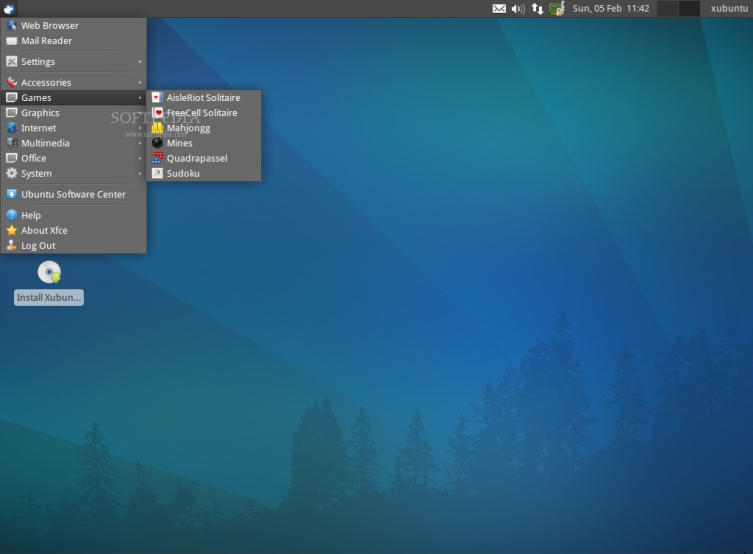Image resolution: width=753 pixels, height=554 pixels.
Task: Click the mail envelope indicator icon
Action: pyautogui.click(x=499, y=9)
